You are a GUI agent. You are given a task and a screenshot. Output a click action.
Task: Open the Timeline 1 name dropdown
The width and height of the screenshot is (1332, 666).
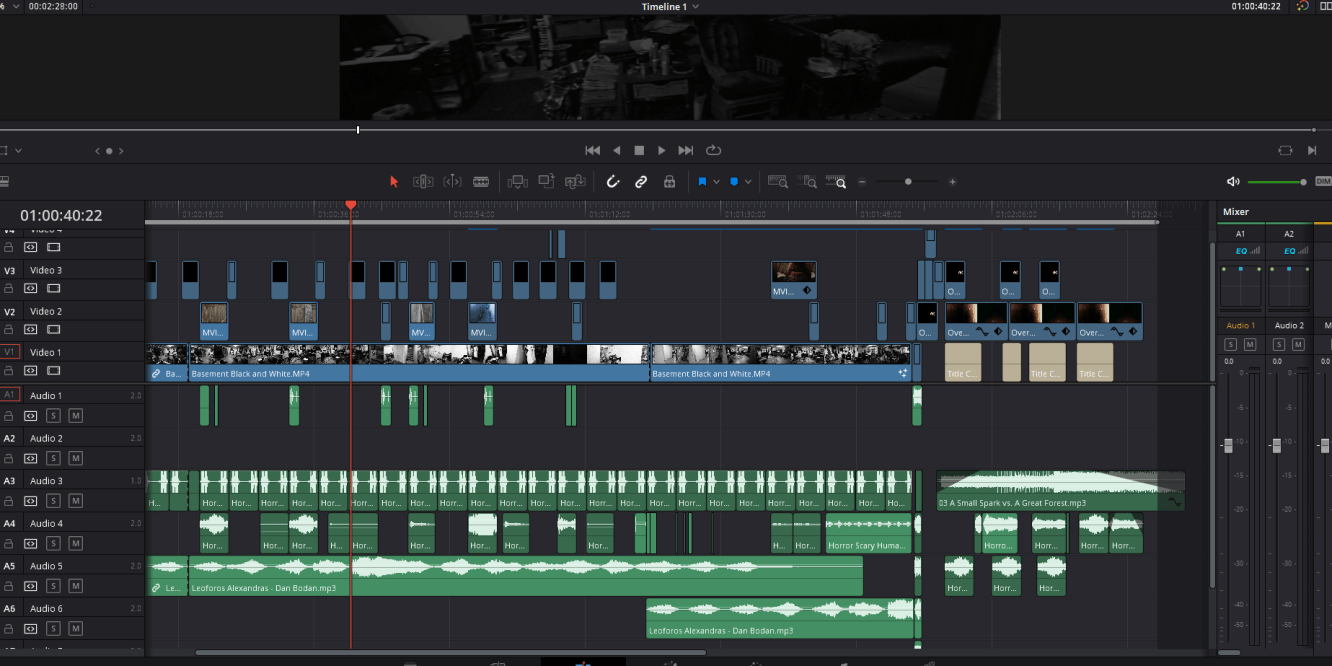[x=696, y=7]
